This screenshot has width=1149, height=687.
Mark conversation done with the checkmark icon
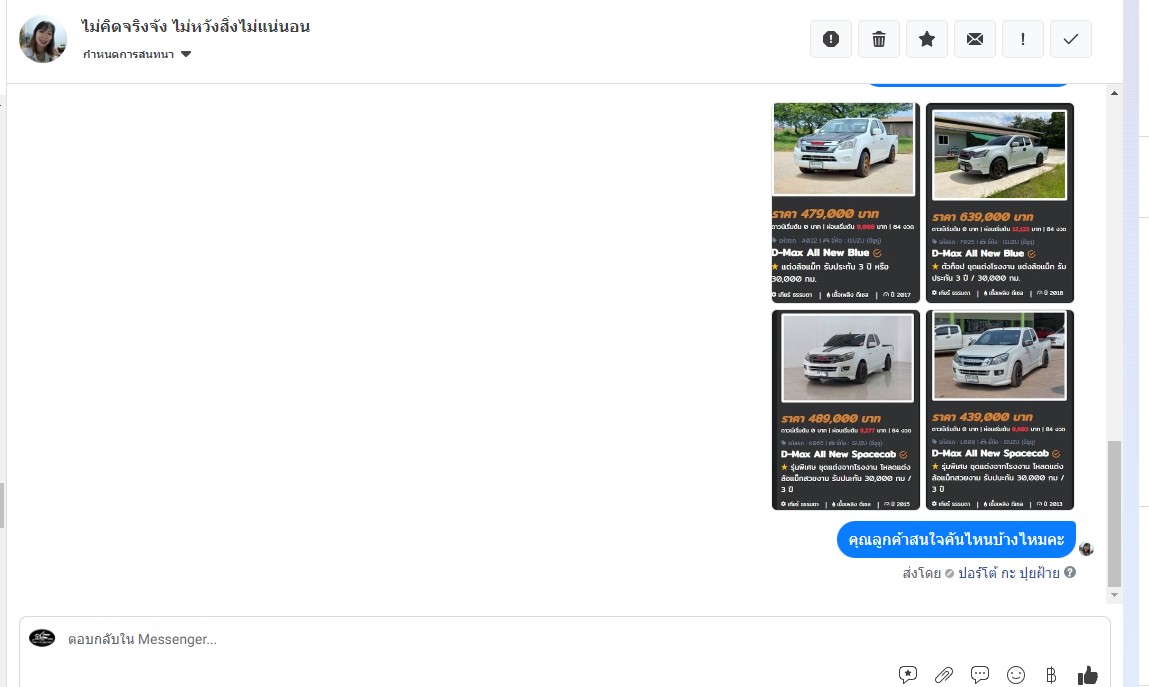(1071, 39)
